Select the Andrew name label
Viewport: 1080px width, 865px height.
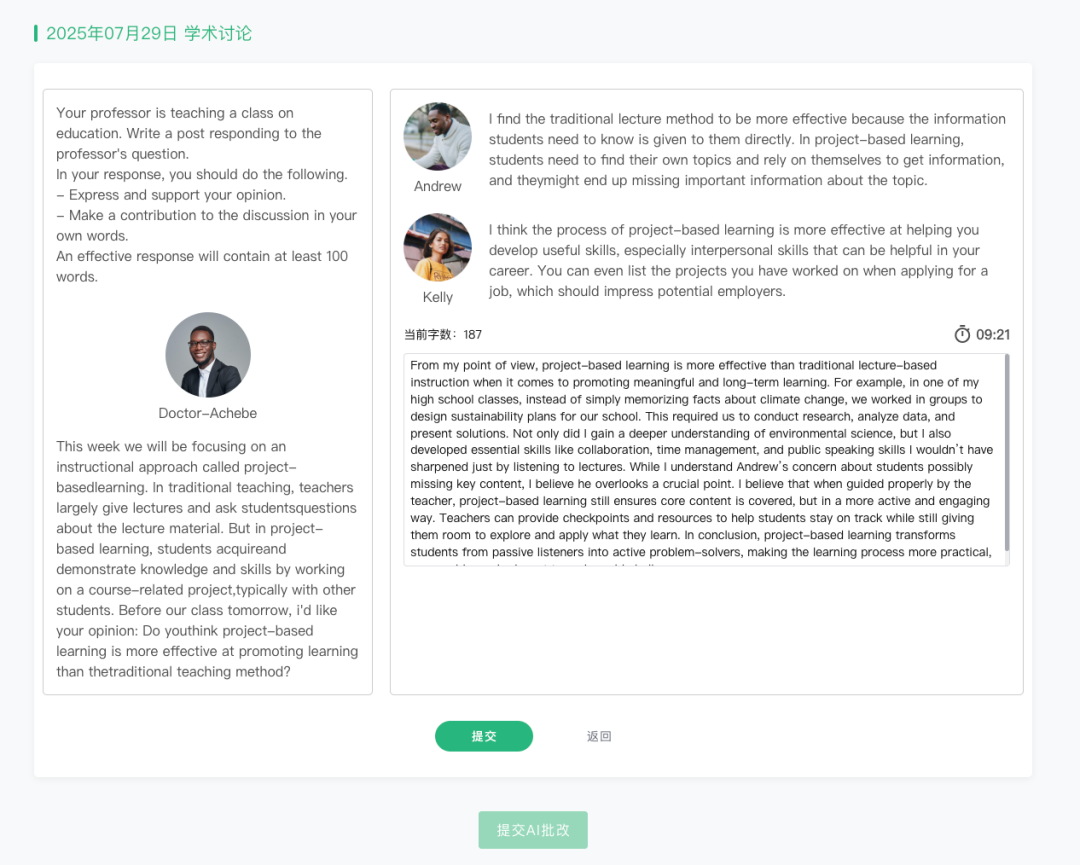[438, 186]
